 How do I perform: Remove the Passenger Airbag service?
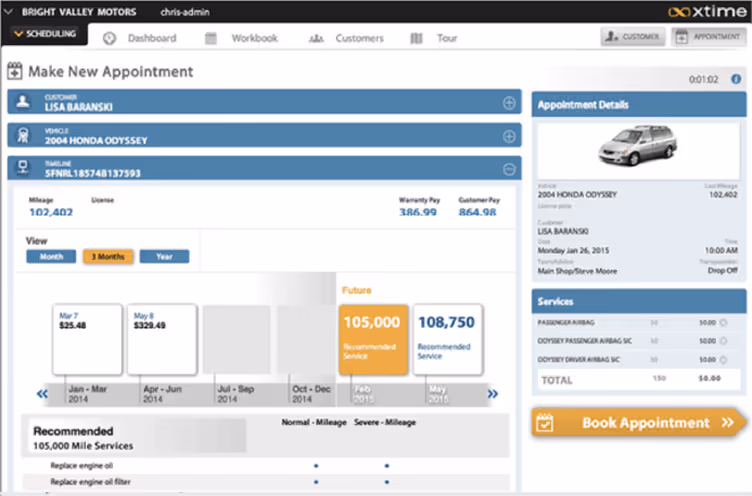(x=723, y=323)
